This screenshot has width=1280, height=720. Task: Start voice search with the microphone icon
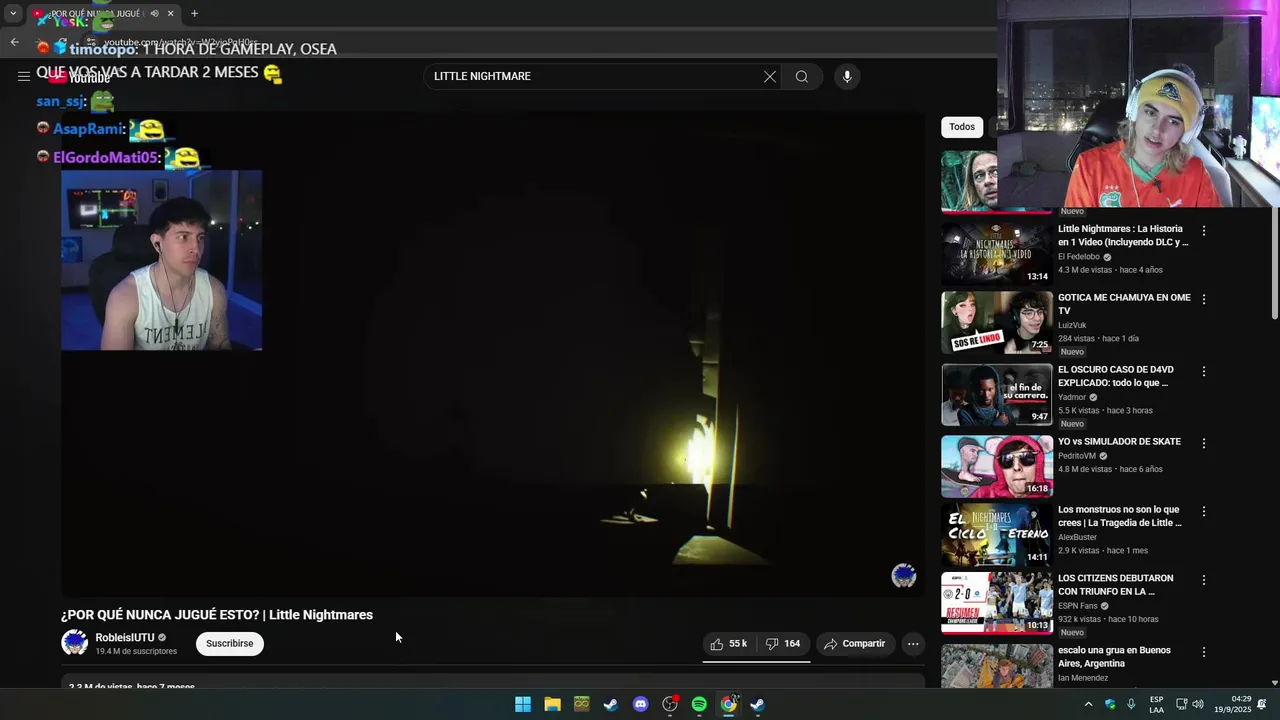tap(847, 77)
